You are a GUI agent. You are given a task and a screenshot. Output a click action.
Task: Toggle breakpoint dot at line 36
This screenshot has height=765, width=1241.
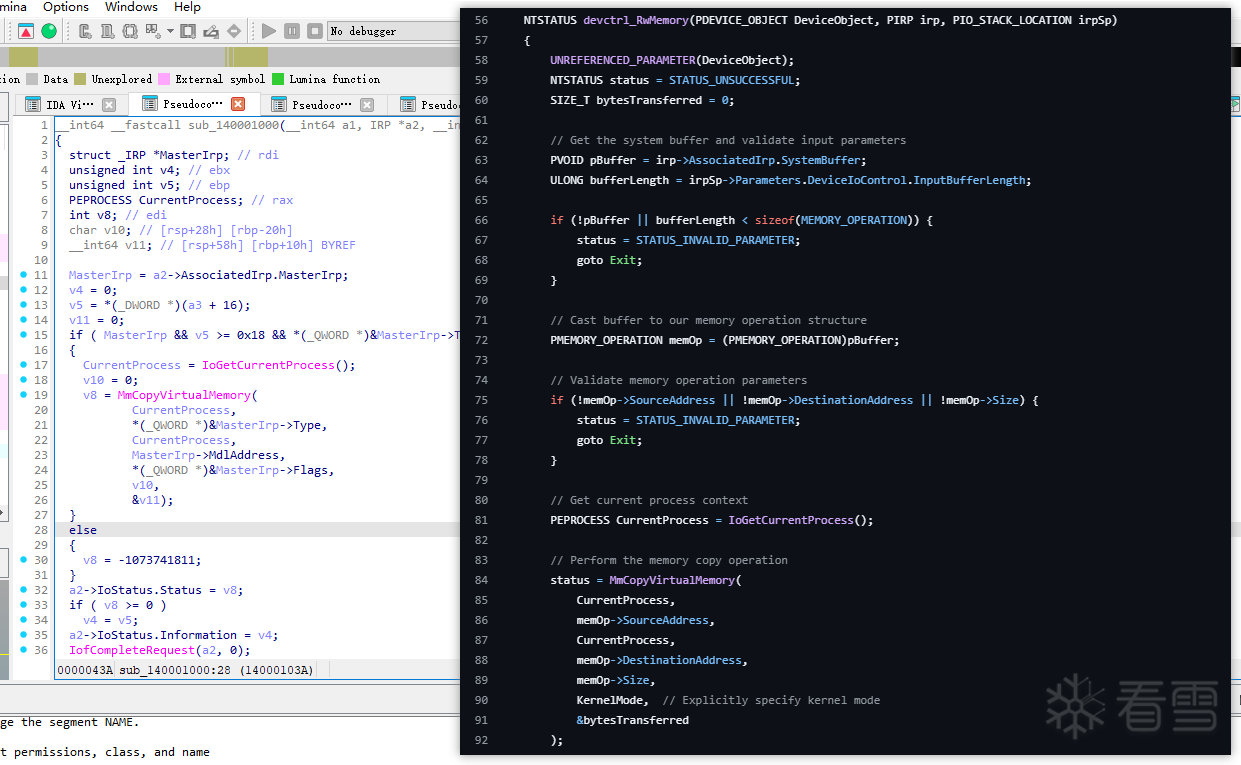pyautogui.click(x=24, y=650)
